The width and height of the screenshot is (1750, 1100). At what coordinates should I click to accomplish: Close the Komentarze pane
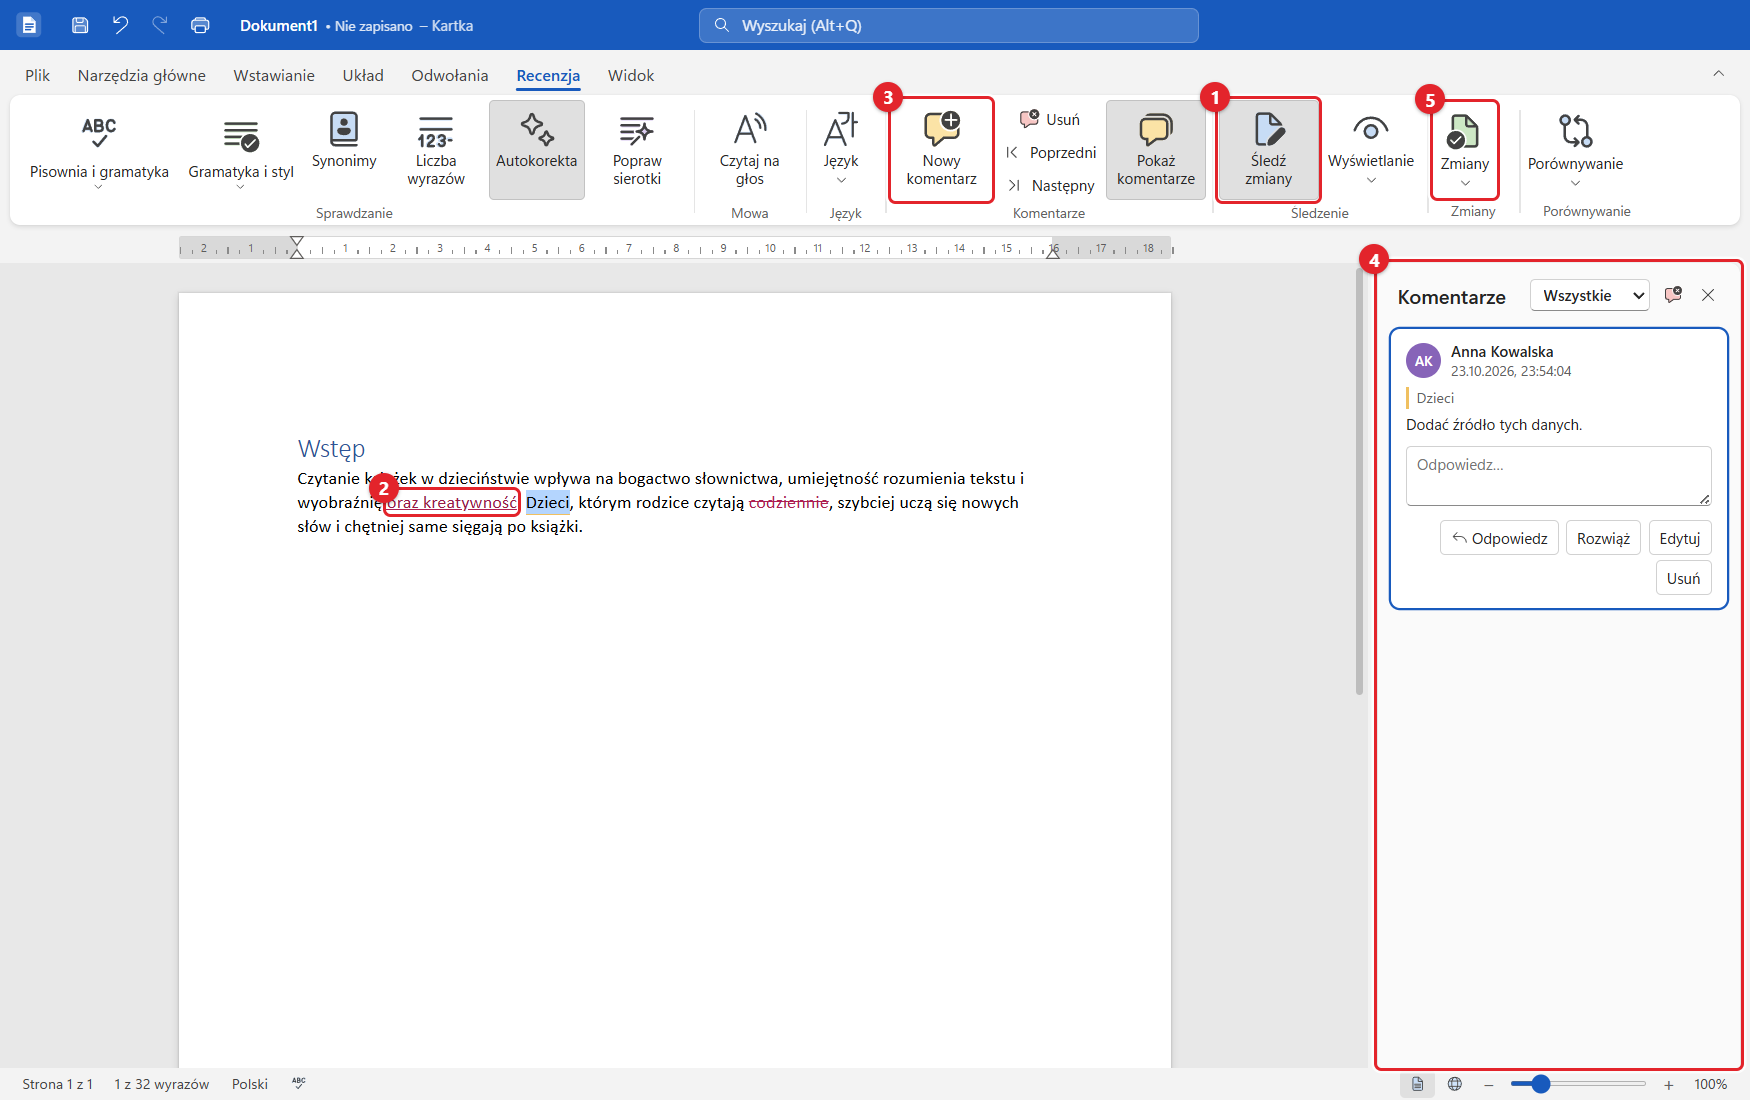coord(1708,295)
